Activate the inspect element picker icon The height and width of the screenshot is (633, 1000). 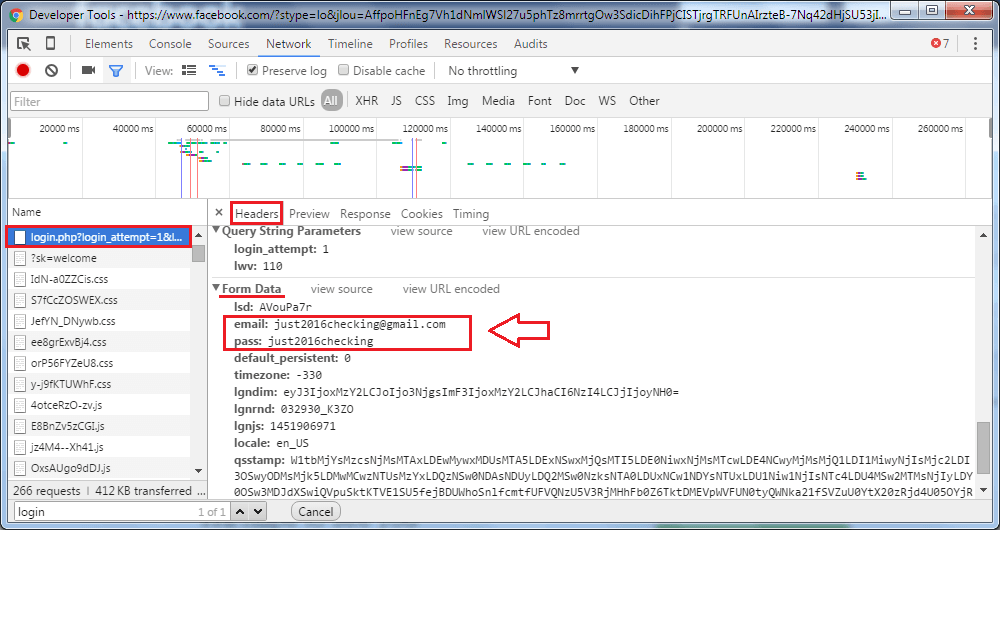[24, 43]
